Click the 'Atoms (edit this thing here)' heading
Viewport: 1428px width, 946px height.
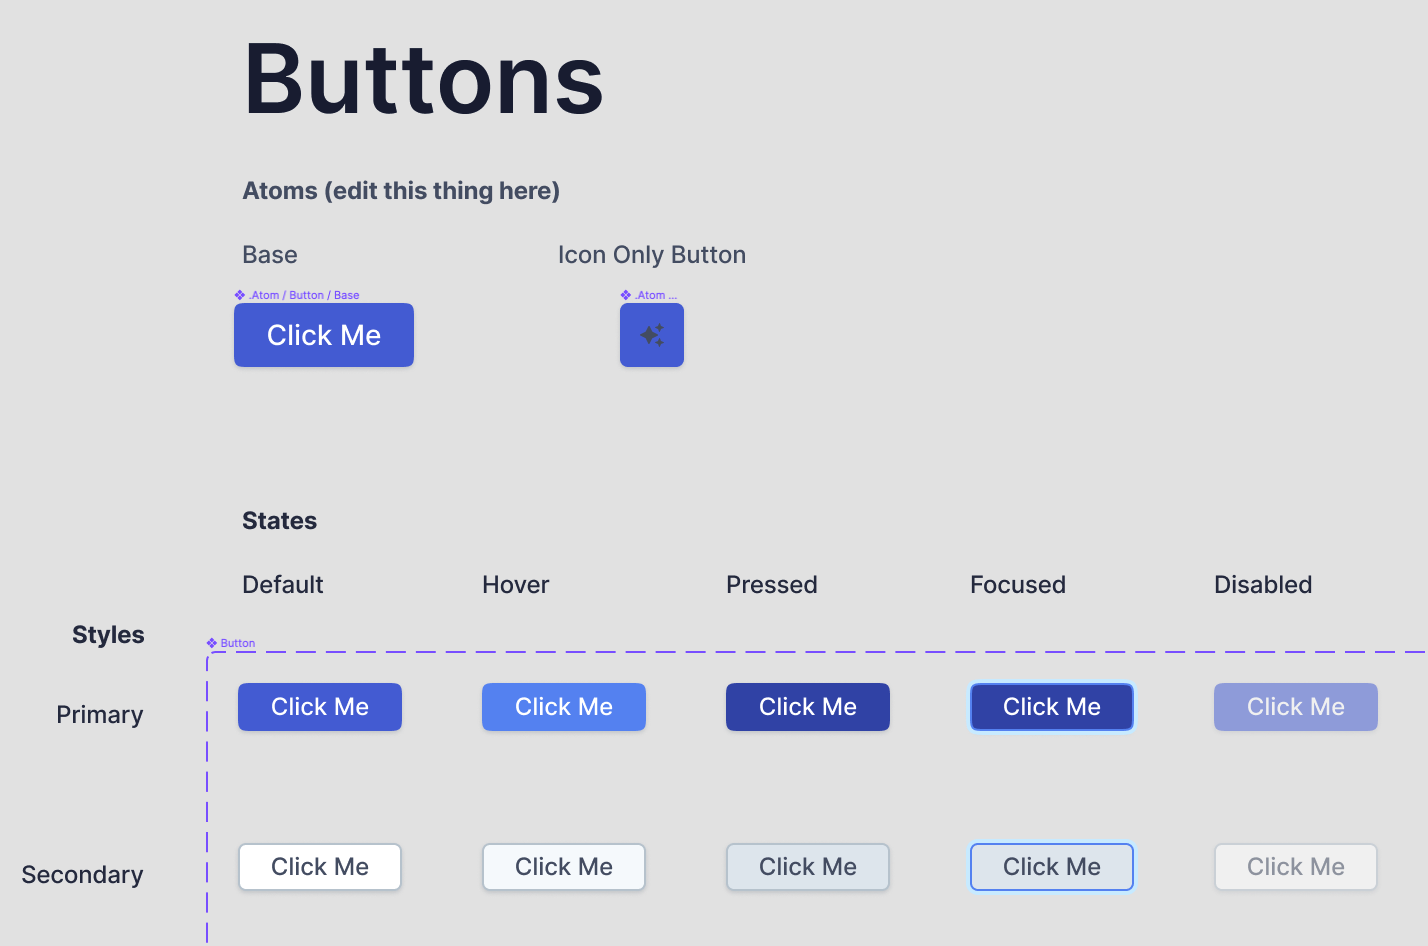(x=401, y=191)
